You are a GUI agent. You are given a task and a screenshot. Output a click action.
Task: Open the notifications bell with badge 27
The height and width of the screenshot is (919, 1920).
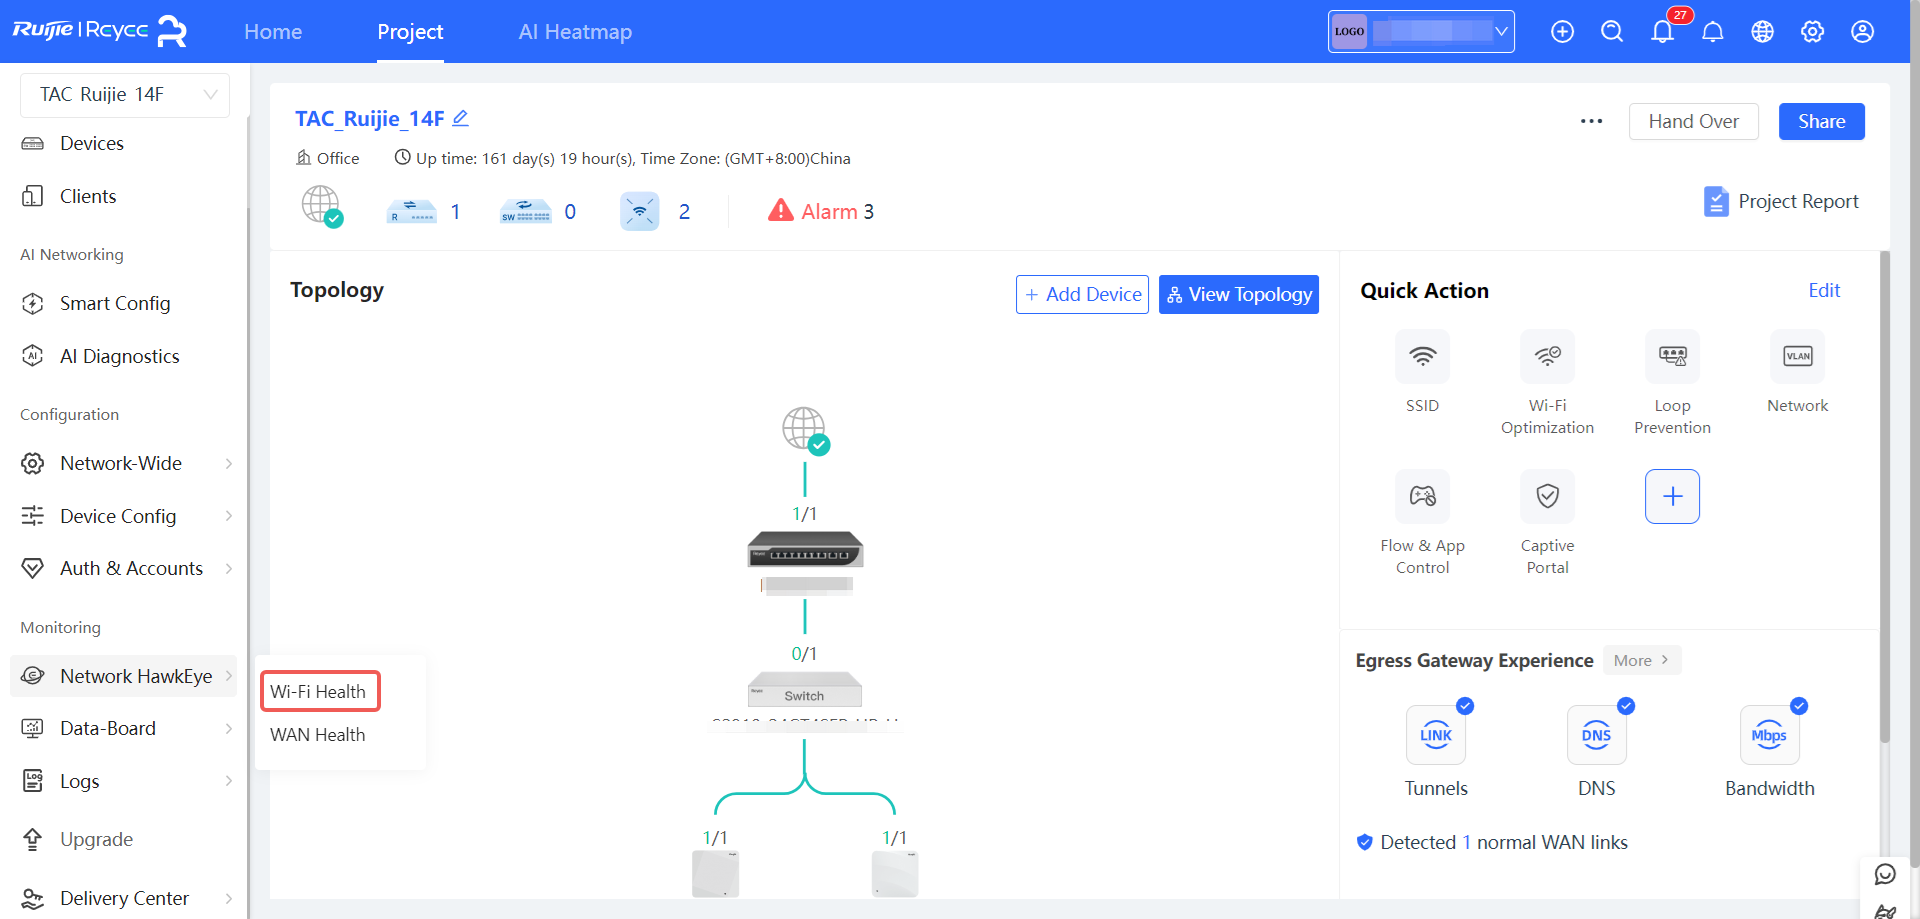click(x=1662, y=32)
